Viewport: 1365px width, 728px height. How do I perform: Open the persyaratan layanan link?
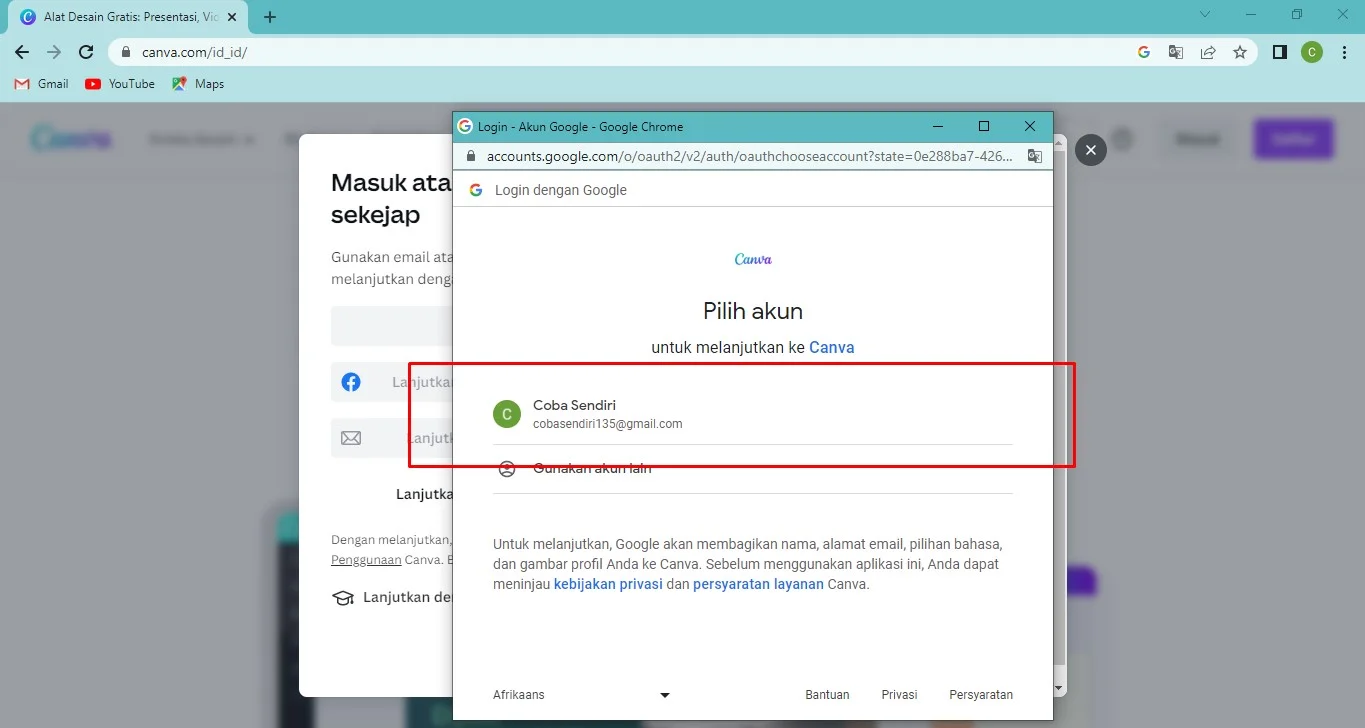tap(758, 584)
